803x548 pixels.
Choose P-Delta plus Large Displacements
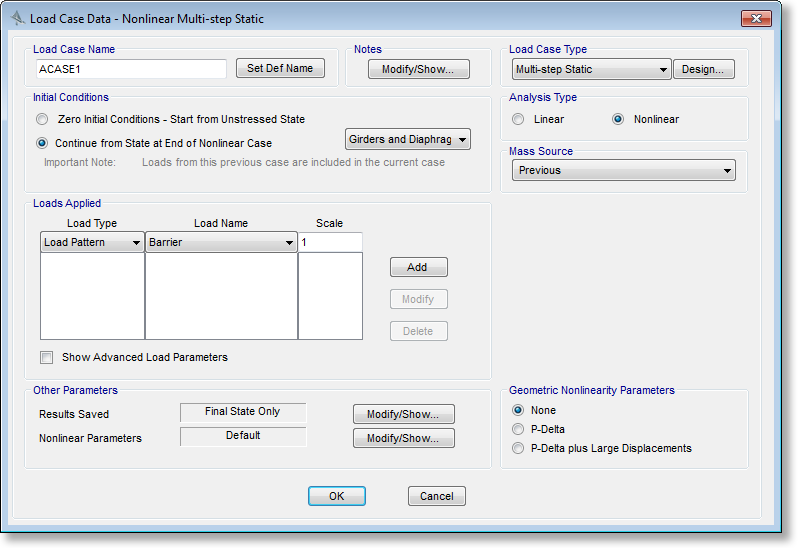pyautogui.click(x=518, y=448)
